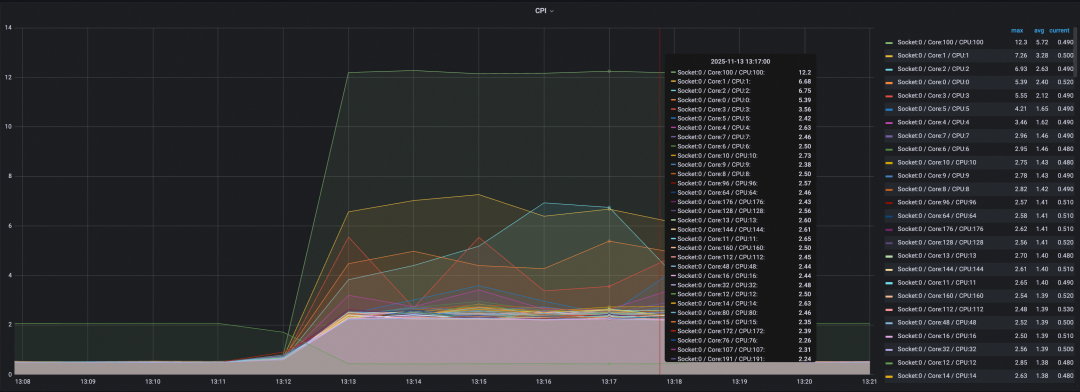Isolate series Socket:0 / Core:0 / CPU:0 in legend

[x=932, y=83]
